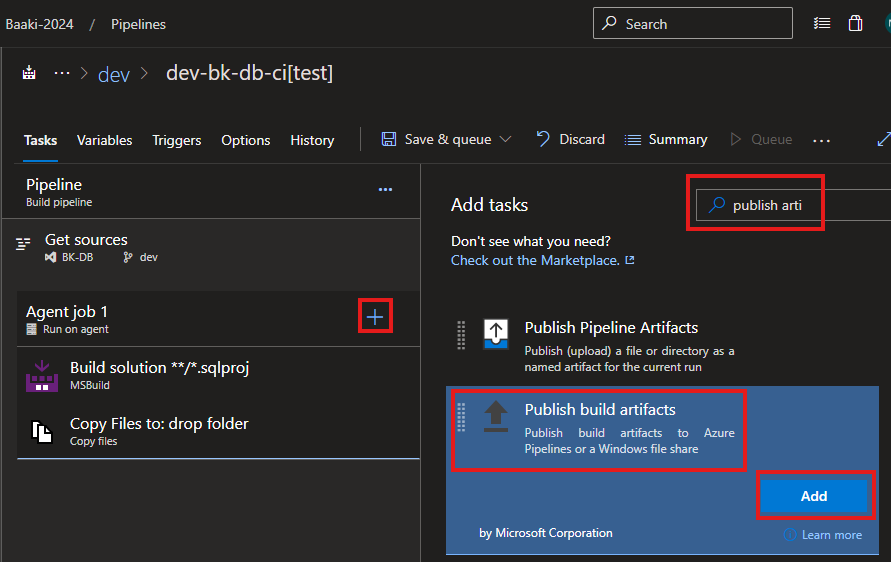
Task: Navigate to the dev folder breadcrumb
Action: click(x=114, y=74)
